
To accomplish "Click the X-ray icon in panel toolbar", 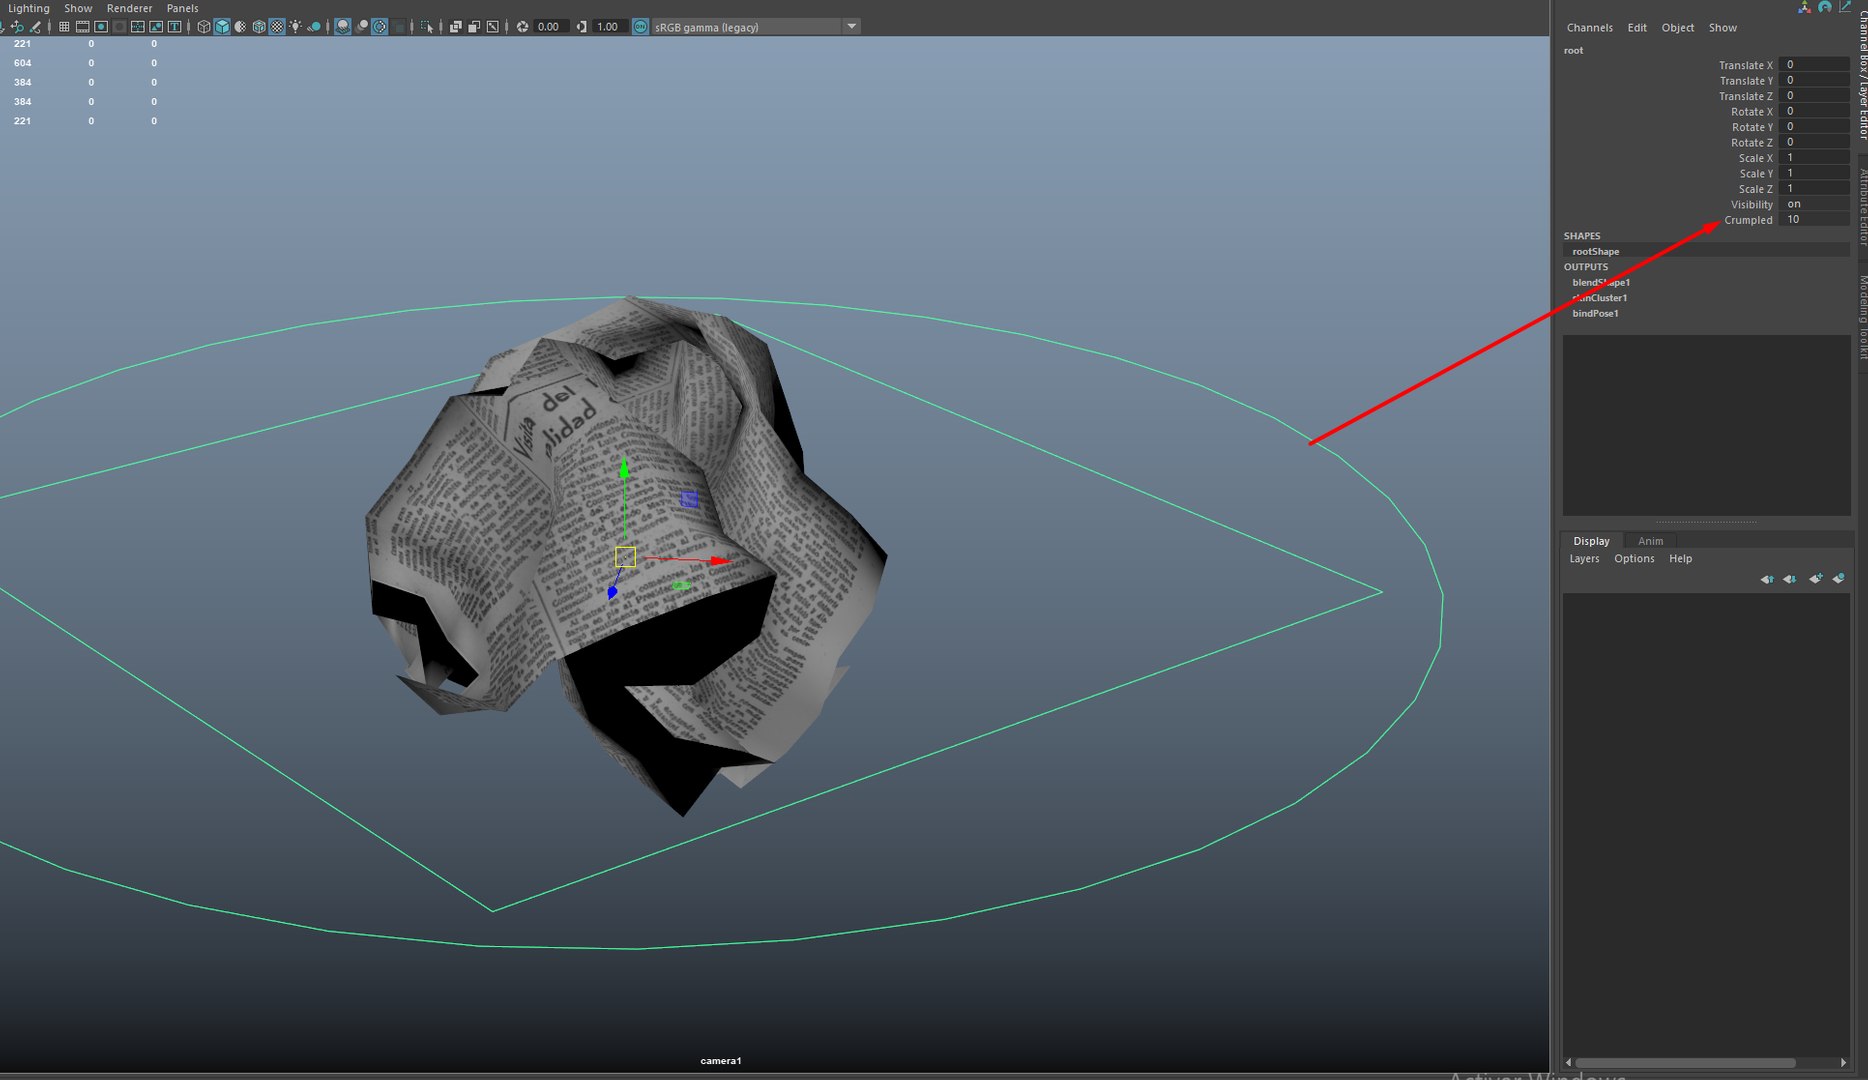I will [x=456, y=27].
